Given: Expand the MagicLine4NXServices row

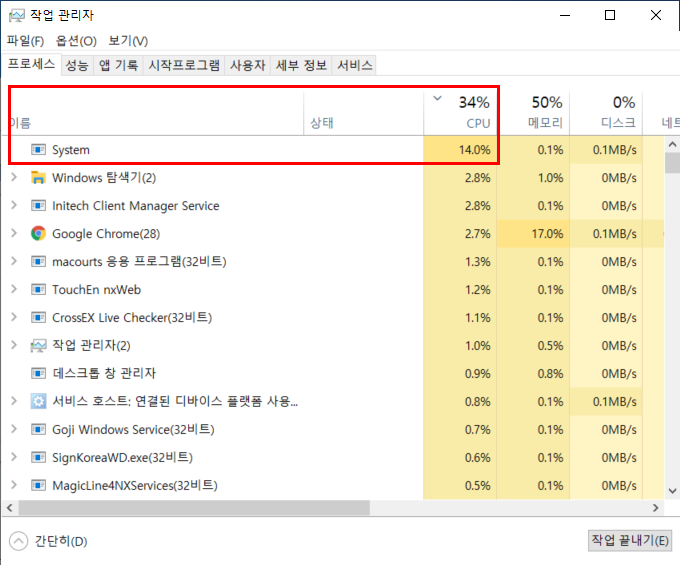Looking at the screenshot, I should 14,485.
